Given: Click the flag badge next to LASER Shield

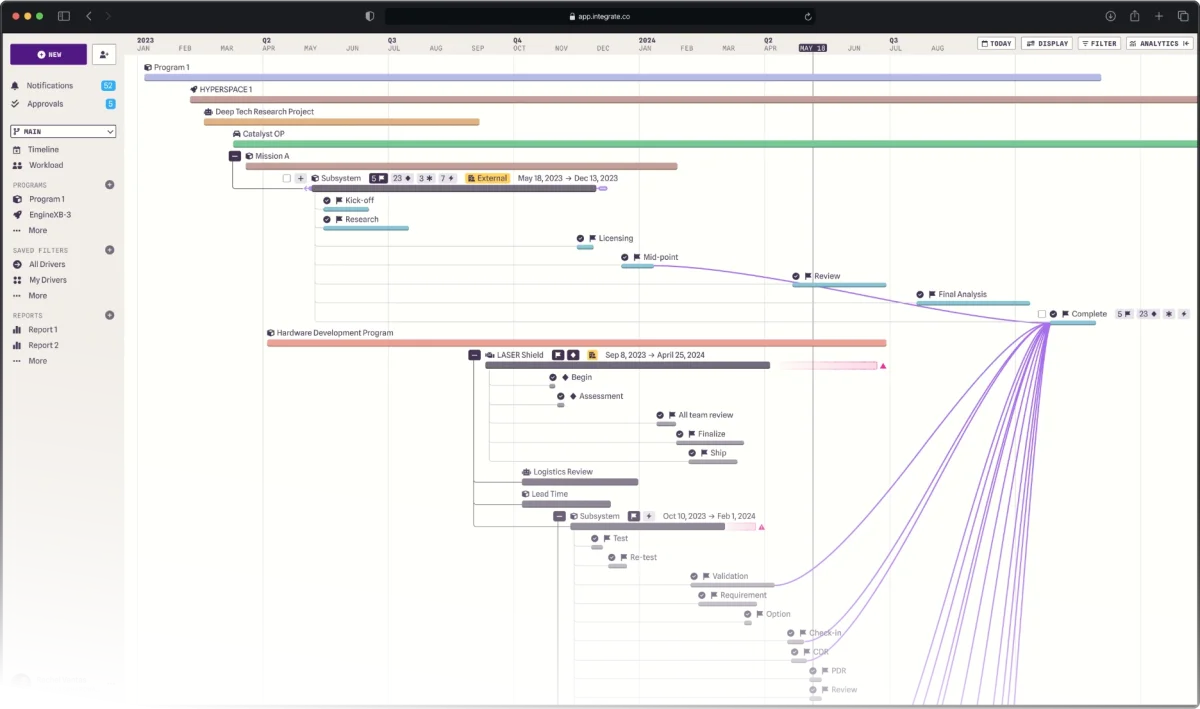Looking at the screenshot, I should coord(558,355).
